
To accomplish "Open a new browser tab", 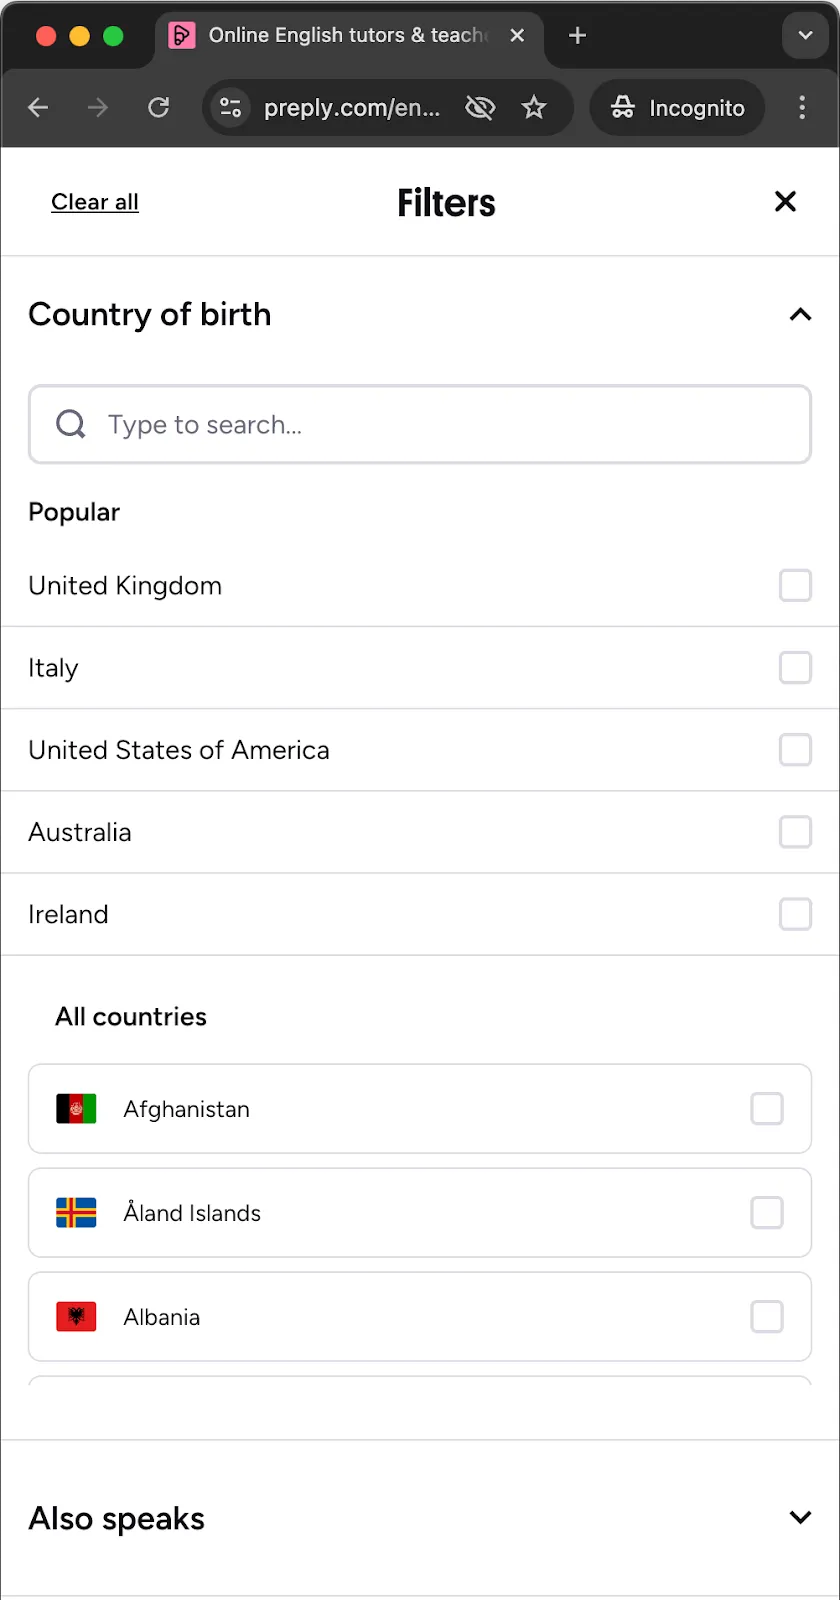I will tap(577, 36).
